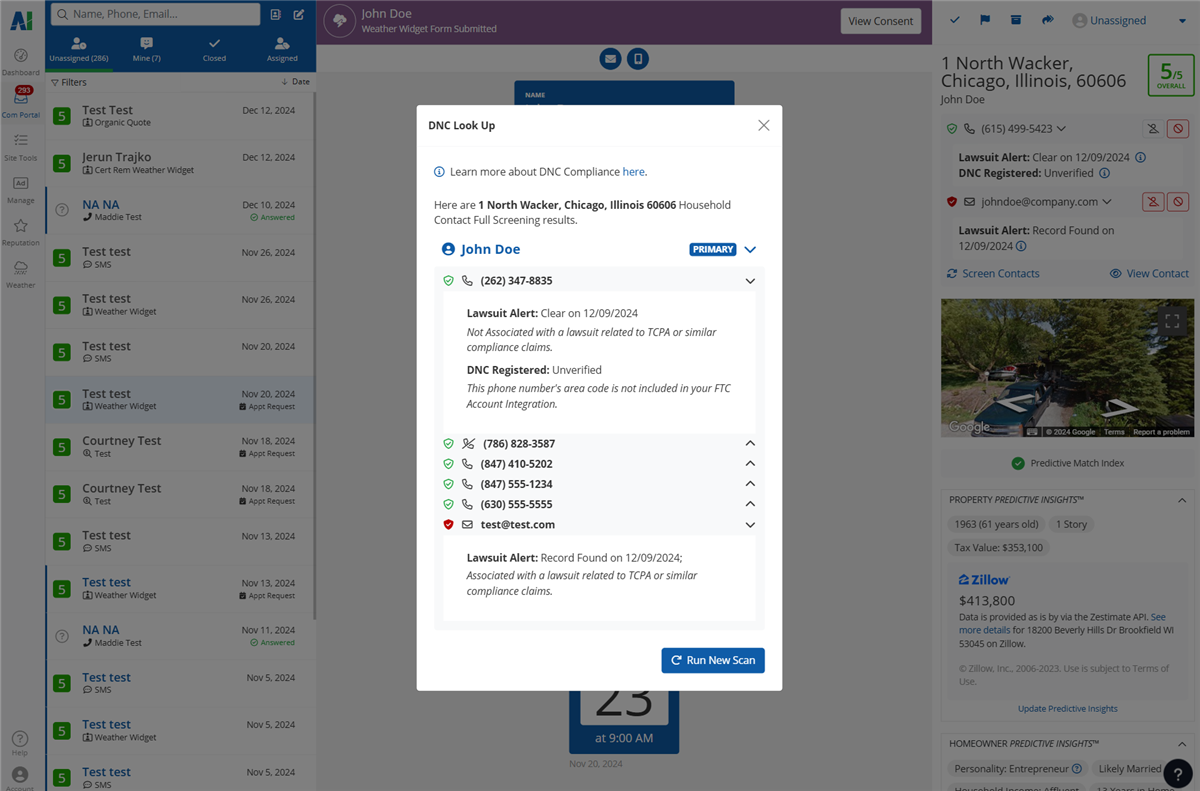This screenshot has width=1200, height=791.
Task: Click the mobile phone icon above the form
Action: (x=638, y=59)
